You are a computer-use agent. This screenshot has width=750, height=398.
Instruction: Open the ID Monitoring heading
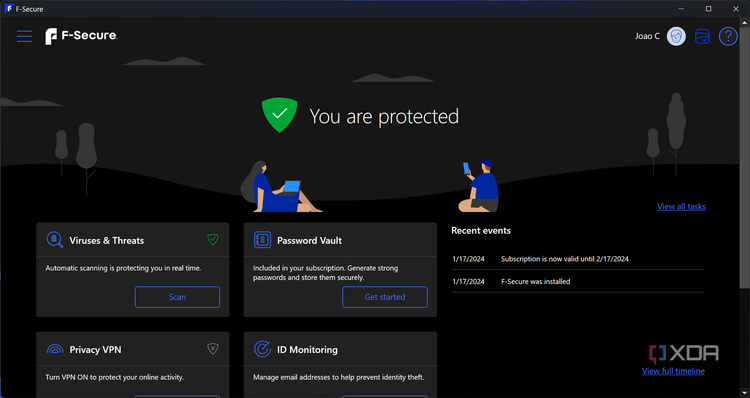[307, 350]
